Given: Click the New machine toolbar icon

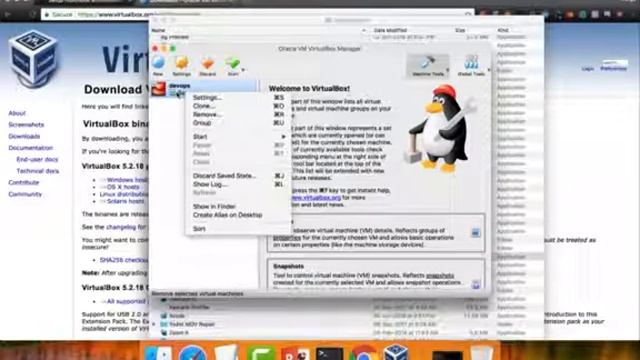Looking at the screenshot, I should 158,66.
